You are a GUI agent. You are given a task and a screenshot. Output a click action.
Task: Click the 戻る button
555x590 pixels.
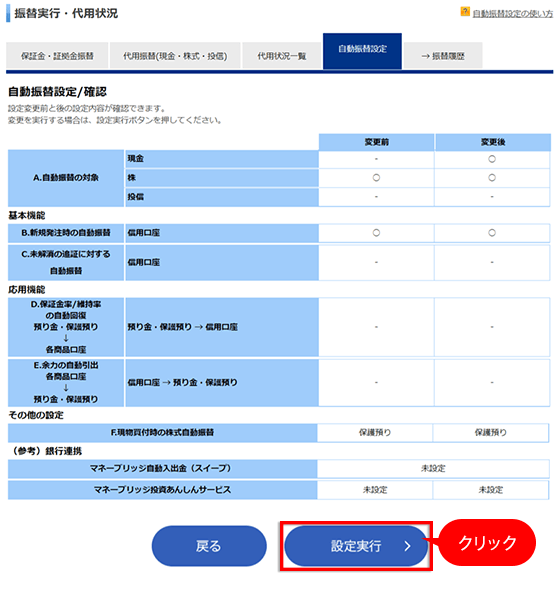tap(209, 546)
